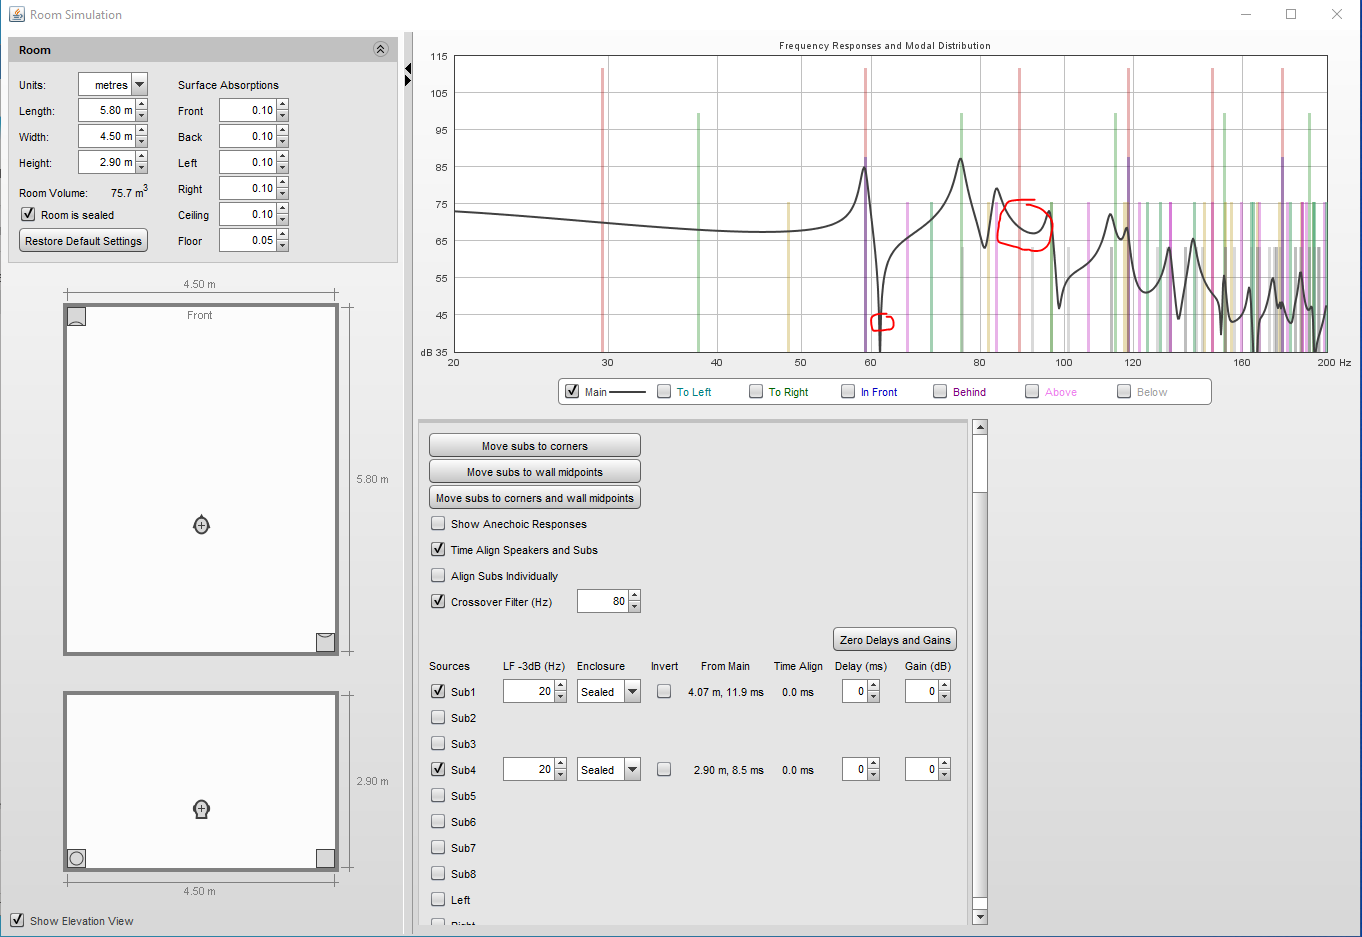Enable the Sub8 source checkbox

(438, 873)
